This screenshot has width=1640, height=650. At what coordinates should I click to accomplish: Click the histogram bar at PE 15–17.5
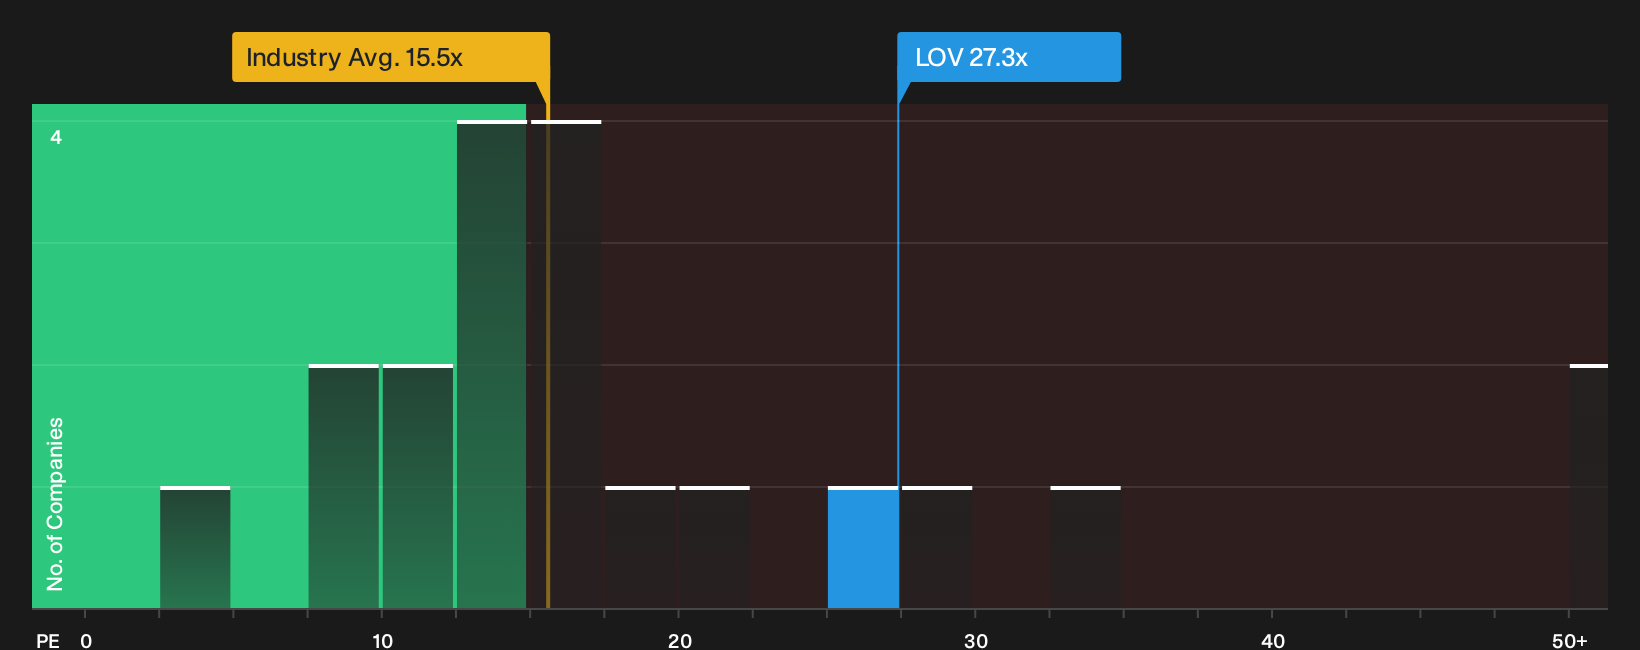coord(566,365)
